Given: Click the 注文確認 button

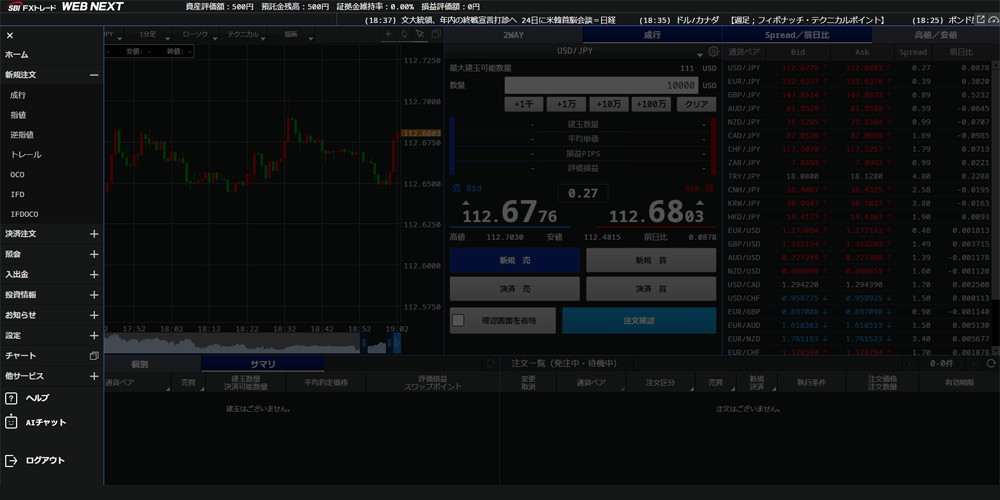Looking at the screenshot, I should [x=639, y=321].
